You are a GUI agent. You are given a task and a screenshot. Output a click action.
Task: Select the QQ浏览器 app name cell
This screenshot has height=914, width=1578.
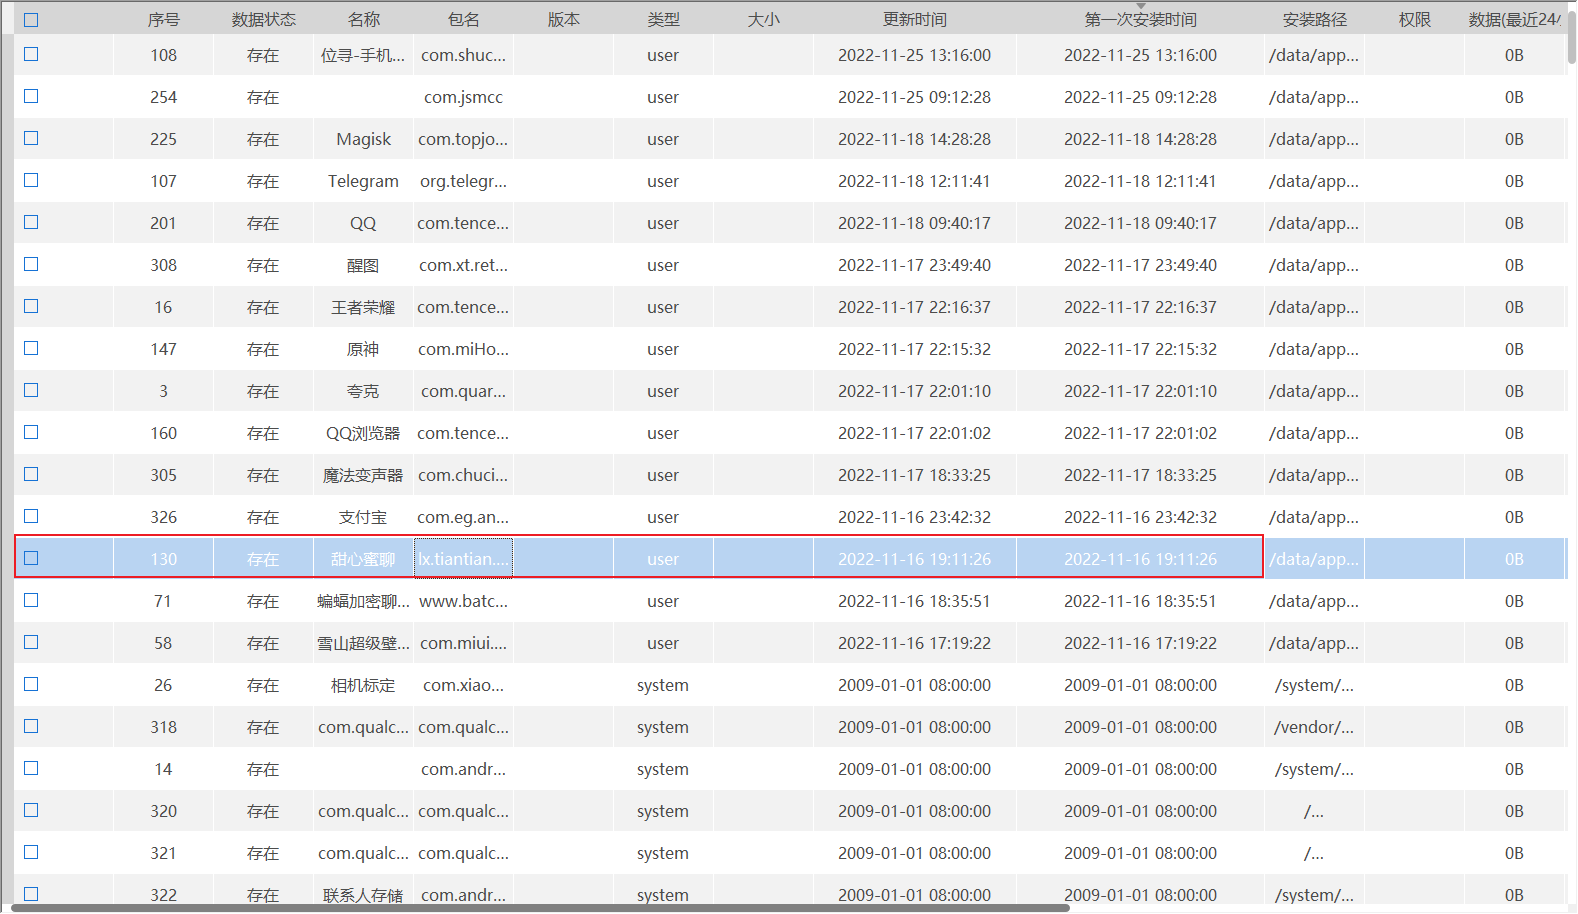tap(363, 433)
